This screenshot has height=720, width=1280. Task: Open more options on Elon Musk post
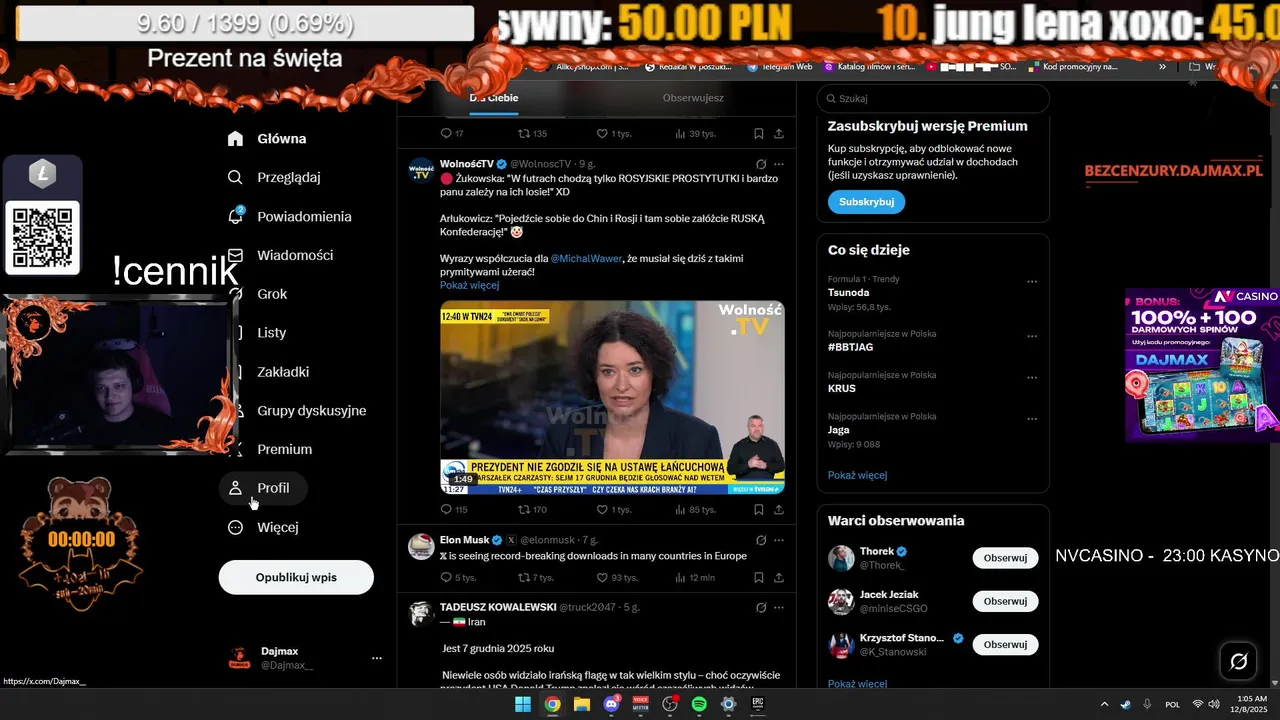tap(779, 540)
